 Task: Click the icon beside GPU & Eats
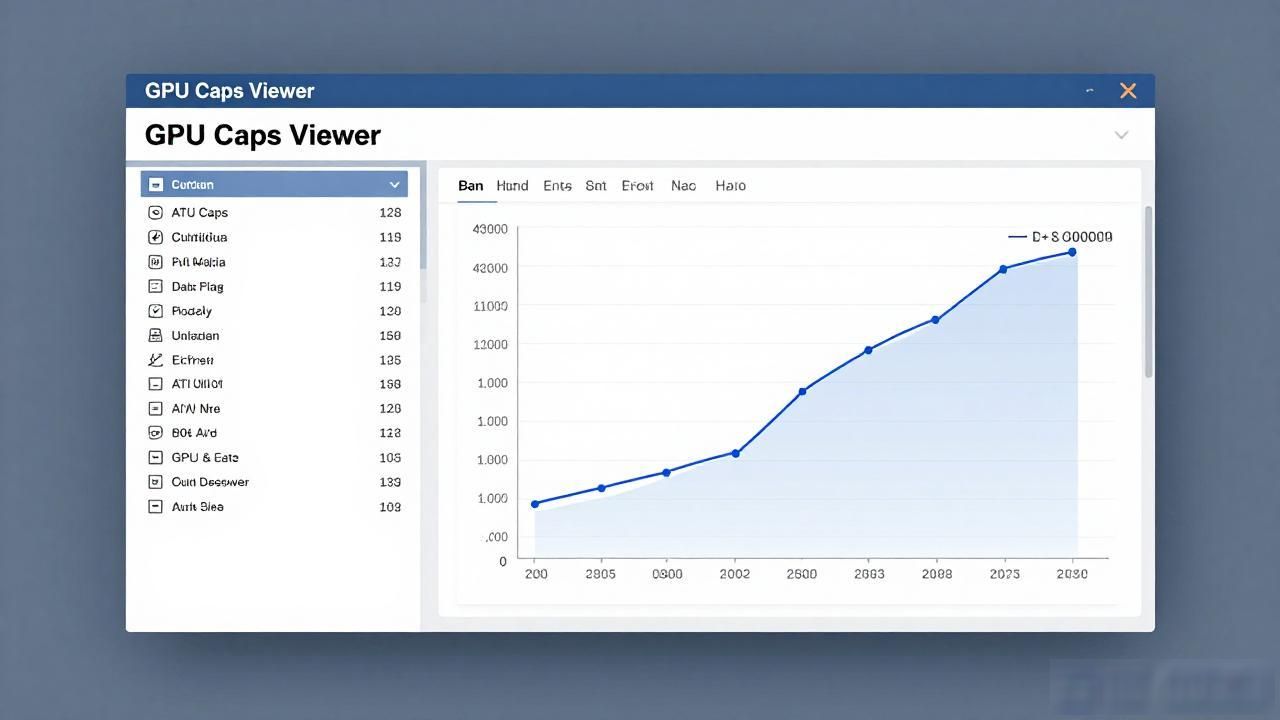pos(155,457)
